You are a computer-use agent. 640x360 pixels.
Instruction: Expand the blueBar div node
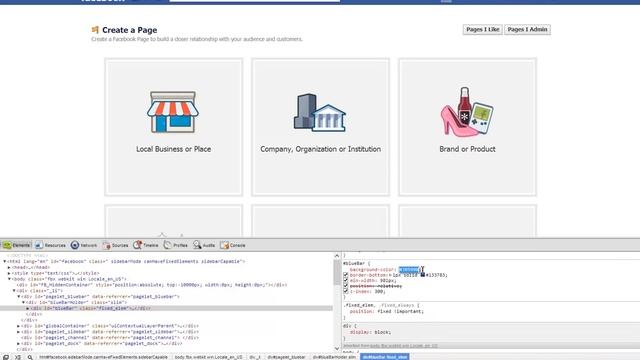(x=28, y=309)
